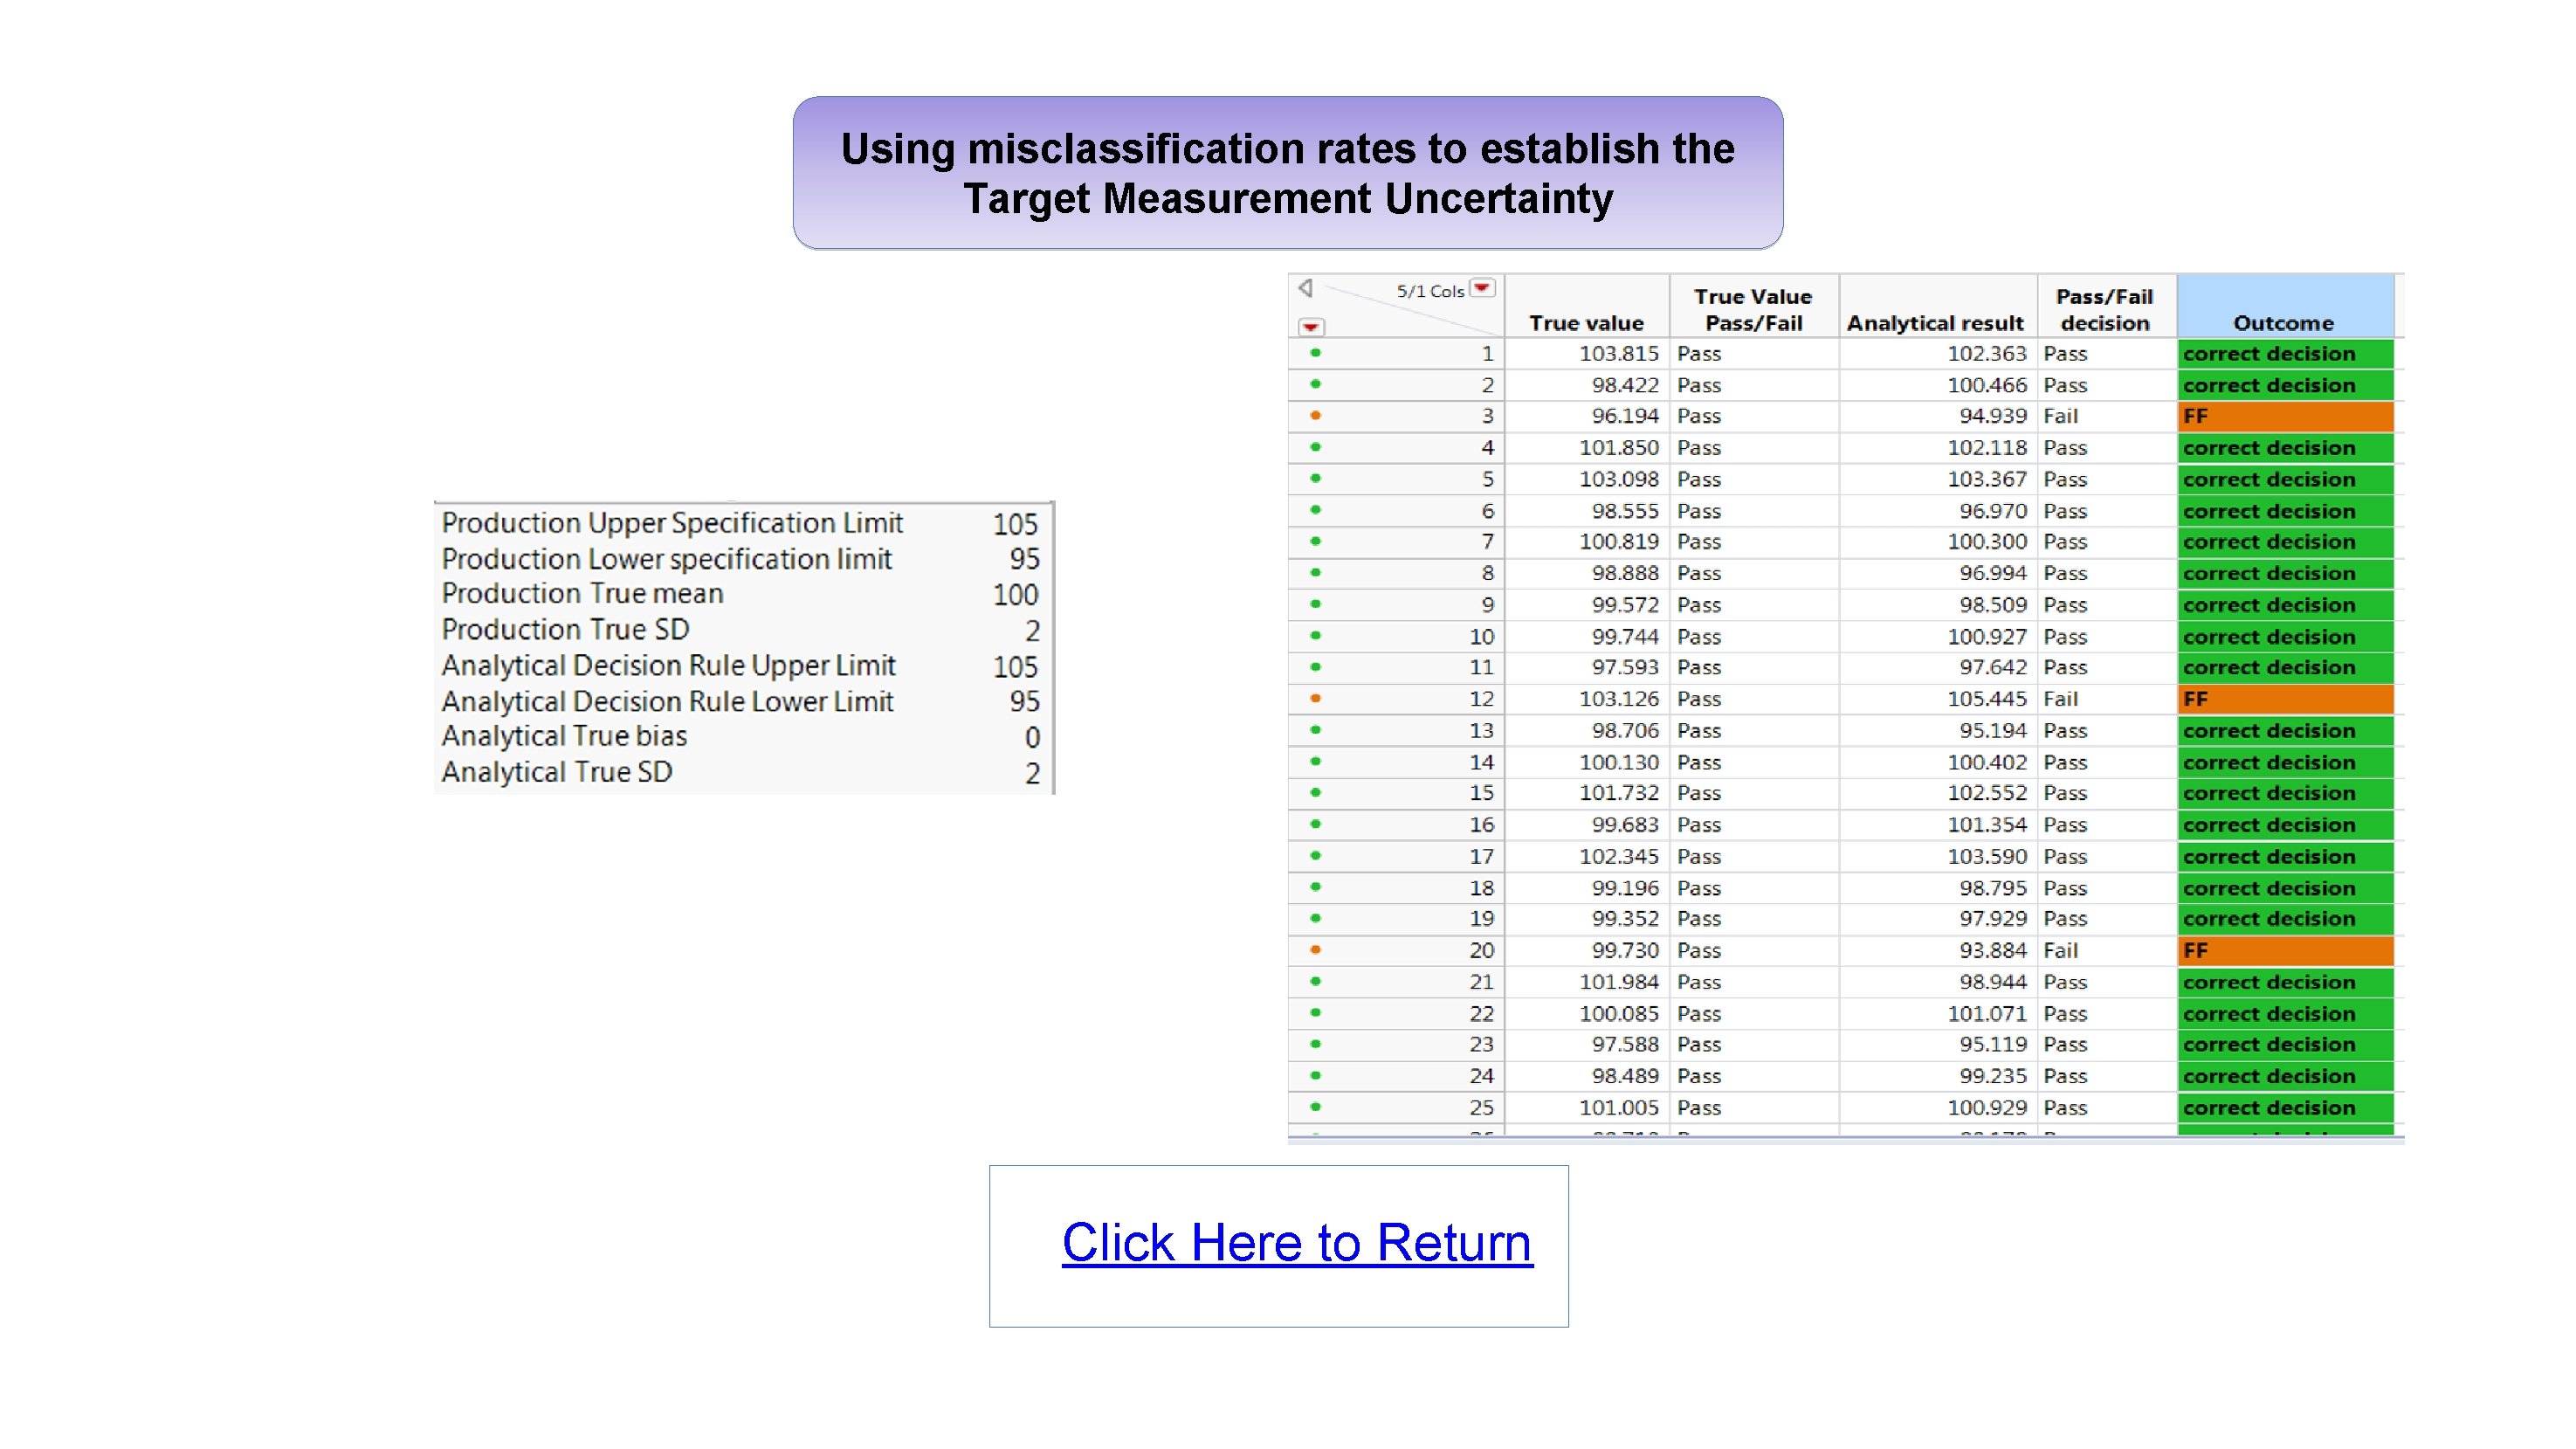The width and height of the screenshot is (2576, 1449).
Task: Click the green marker dot on row 16
Action: click(1315, 825)
